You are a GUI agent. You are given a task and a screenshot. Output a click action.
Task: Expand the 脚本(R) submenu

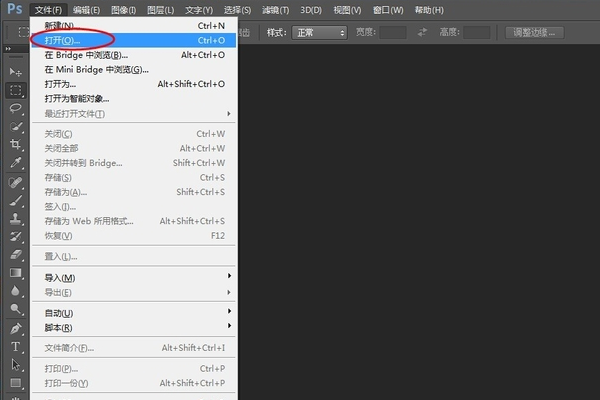click(134, 328)
